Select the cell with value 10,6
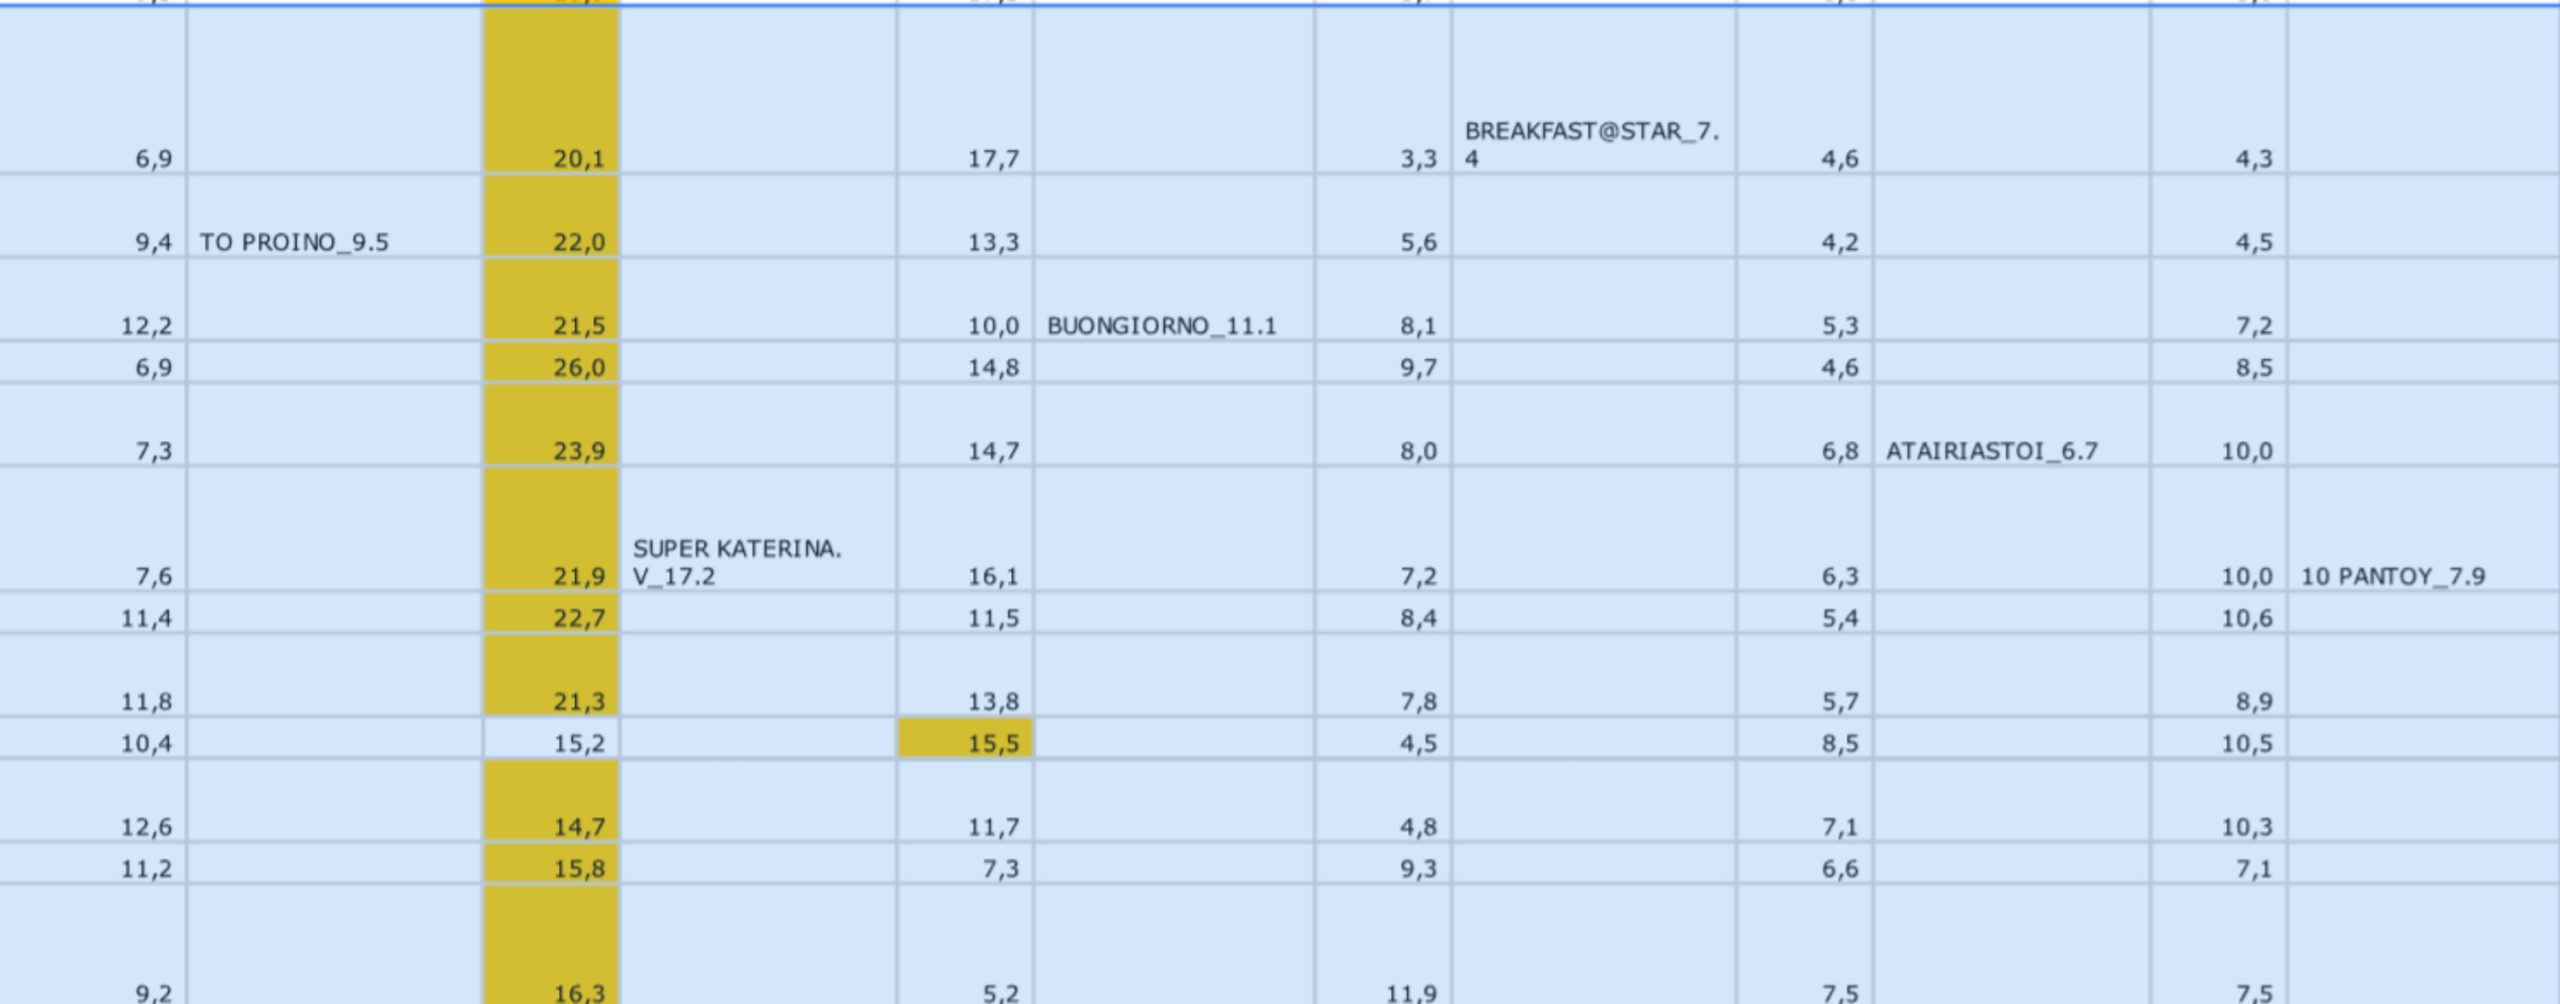This screenshot has width=2560, height=1004. [2218, 614]
